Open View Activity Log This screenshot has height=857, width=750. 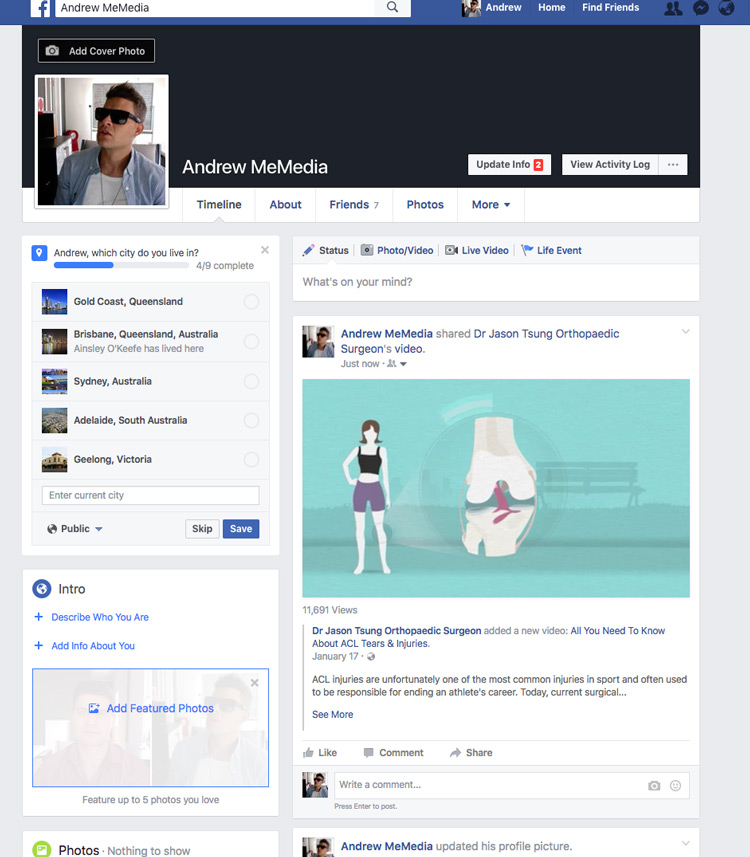(610, 165)
